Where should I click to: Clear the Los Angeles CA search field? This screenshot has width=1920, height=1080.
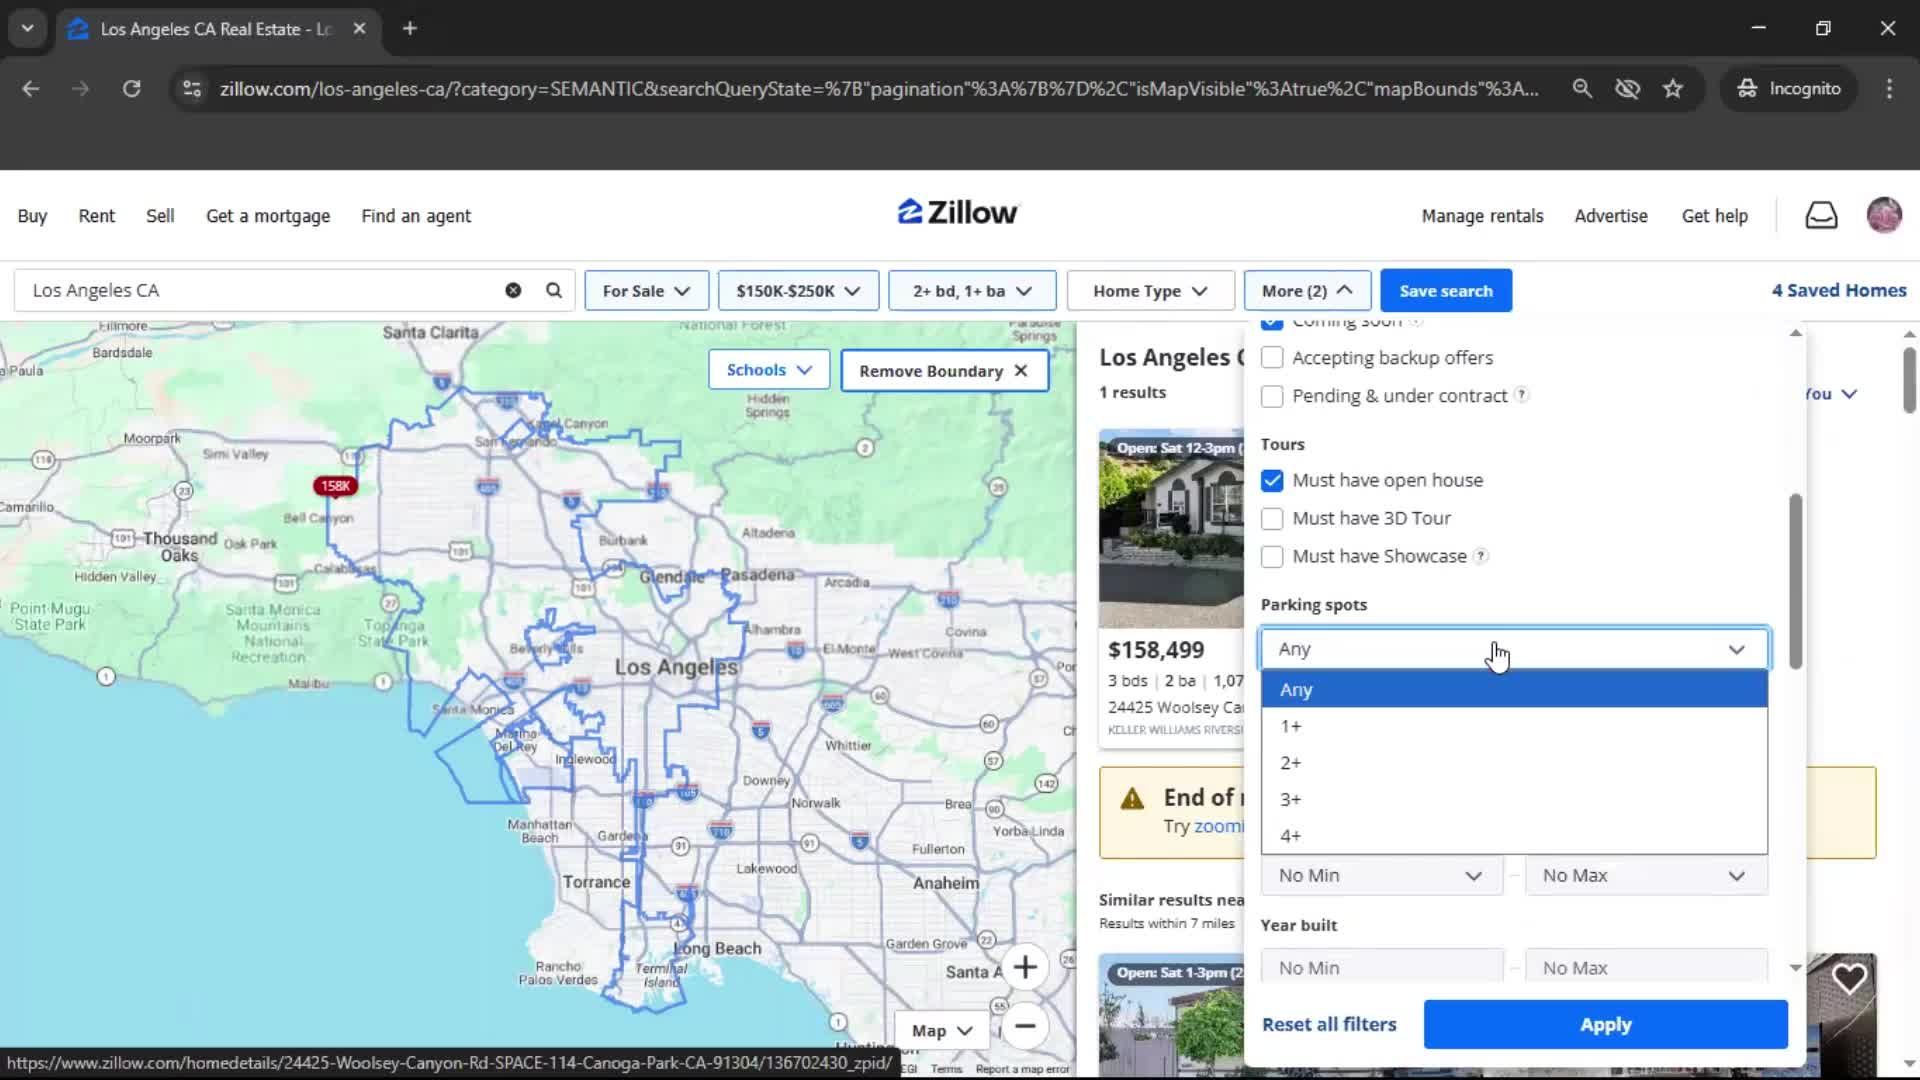coord(513,290)
